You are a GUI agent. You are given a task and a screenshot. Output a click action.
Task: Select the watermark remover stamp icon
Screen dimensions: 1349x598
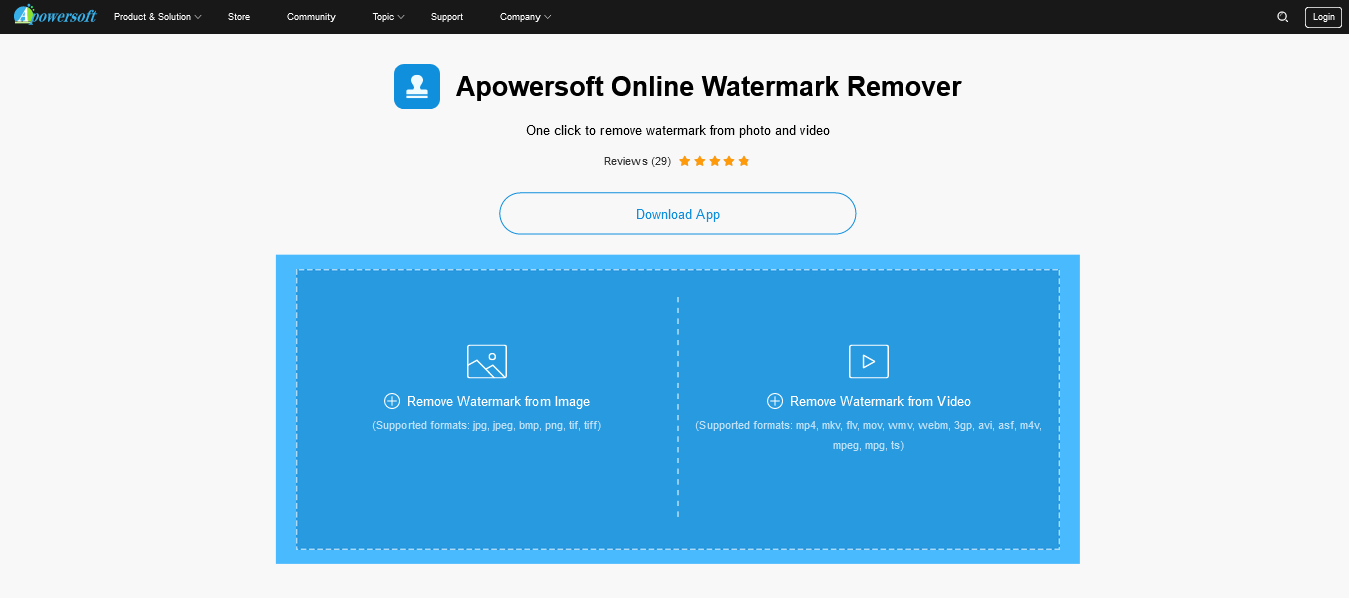pos(417,87)
